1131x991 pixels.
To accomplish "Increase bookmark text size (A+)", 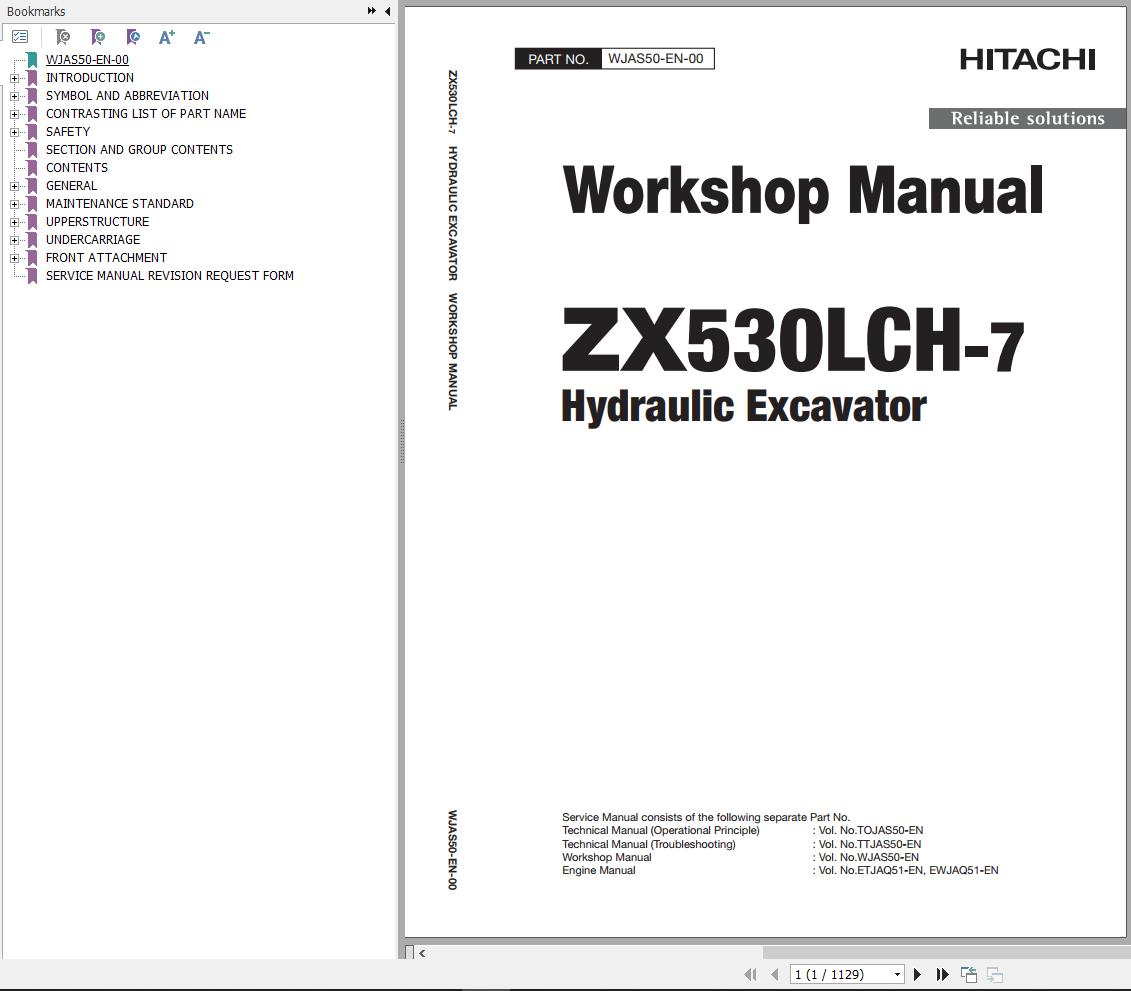I will 167,37.
